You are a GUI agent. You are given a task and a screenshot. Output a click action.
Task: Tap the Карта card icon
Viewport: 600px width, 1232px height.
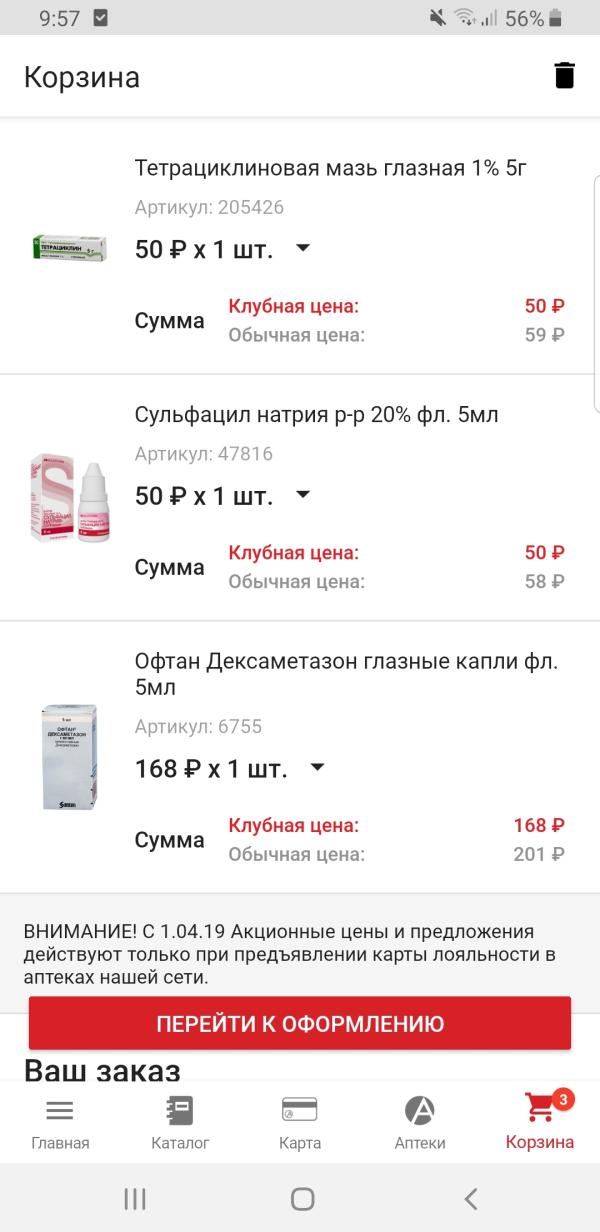click(300, 1110)
